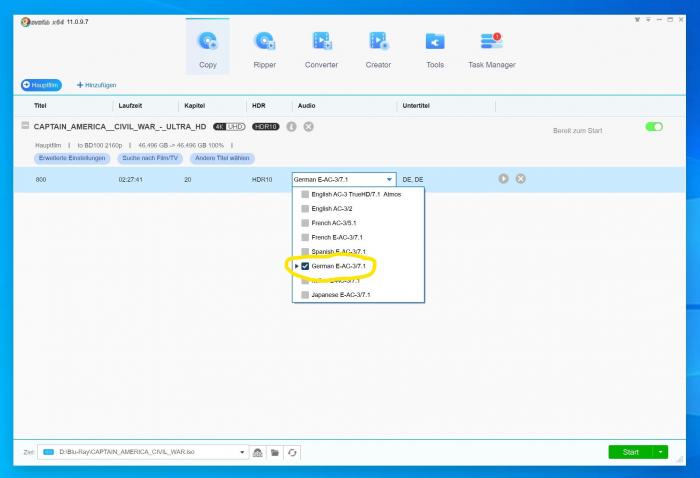Check English AC-3 TrueHD/7.1 Atmos audio

click(x=306, y=194)
